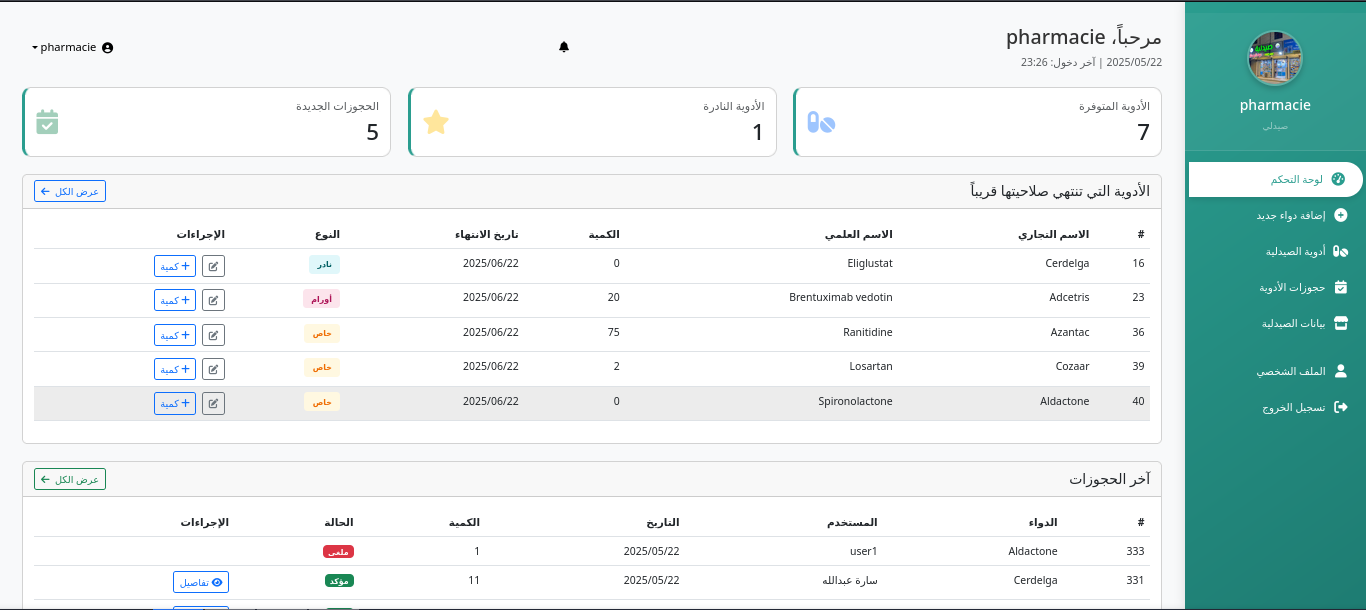Open لوحة التحكم dashboard menu item
The width and height of the screenshot is (1366, 610).
click(1275, 179)
